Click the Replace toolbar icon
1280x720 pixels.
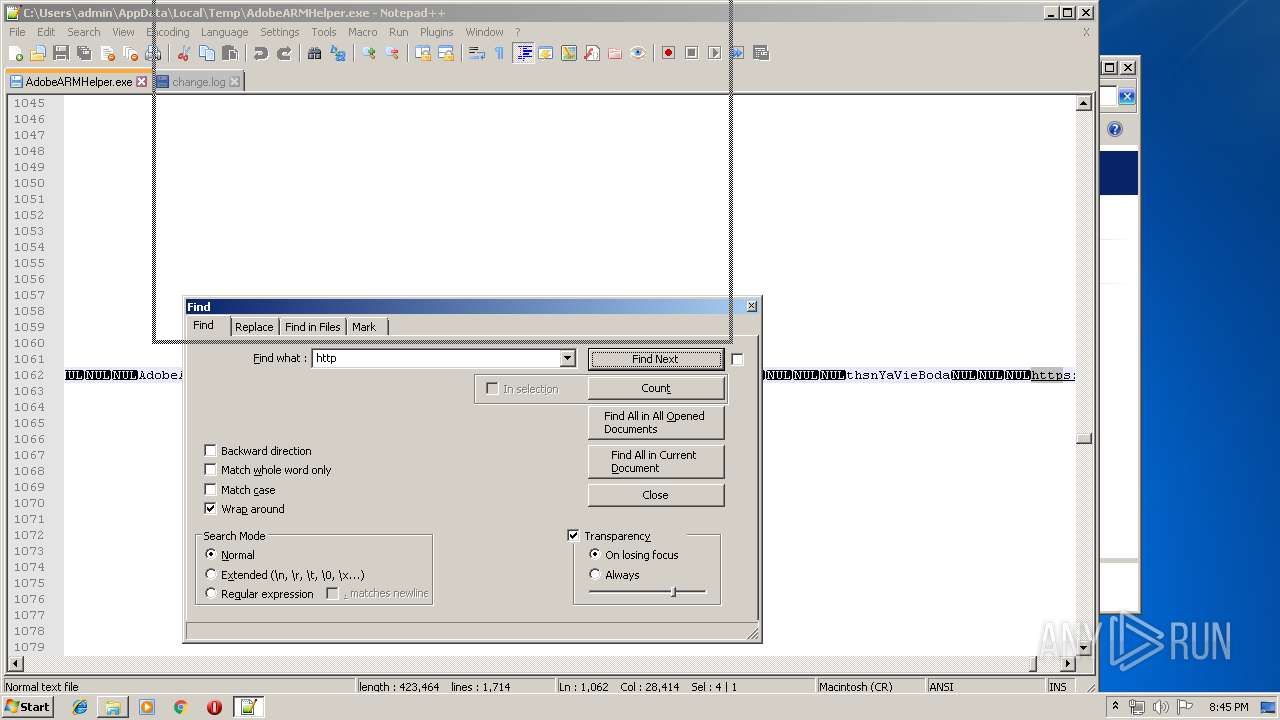338,53
